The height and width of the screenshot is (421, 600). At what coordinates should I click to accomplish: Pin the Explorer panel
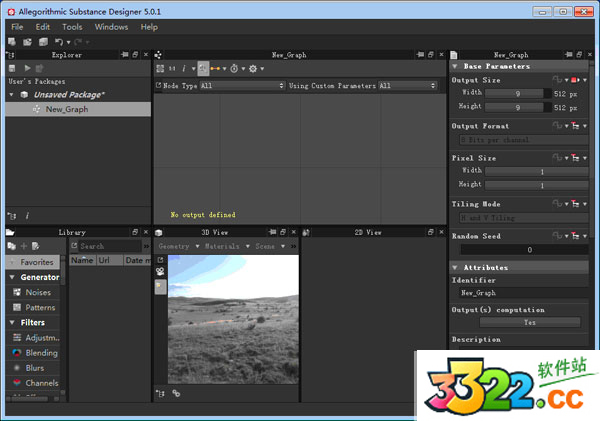click(124, 55)
